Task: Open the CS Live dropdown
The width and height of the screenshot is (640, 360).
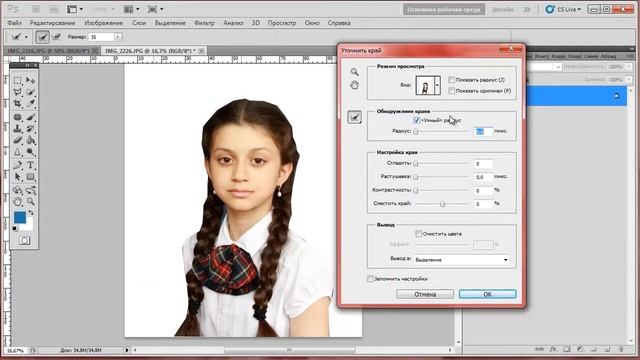Action: pyautogui.click(x=563, y=9)
